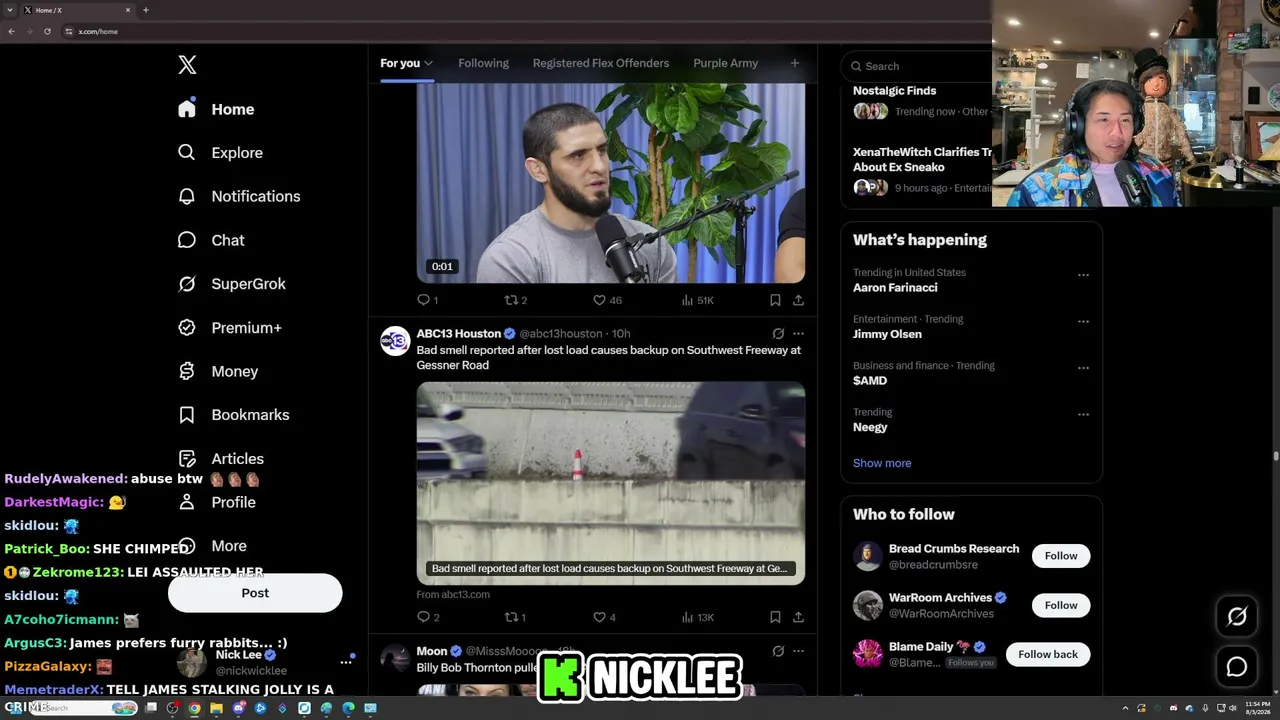Open the Nick Lee account options menu
The height and width of the screenshot is (720, 1280).
point(346,662)
